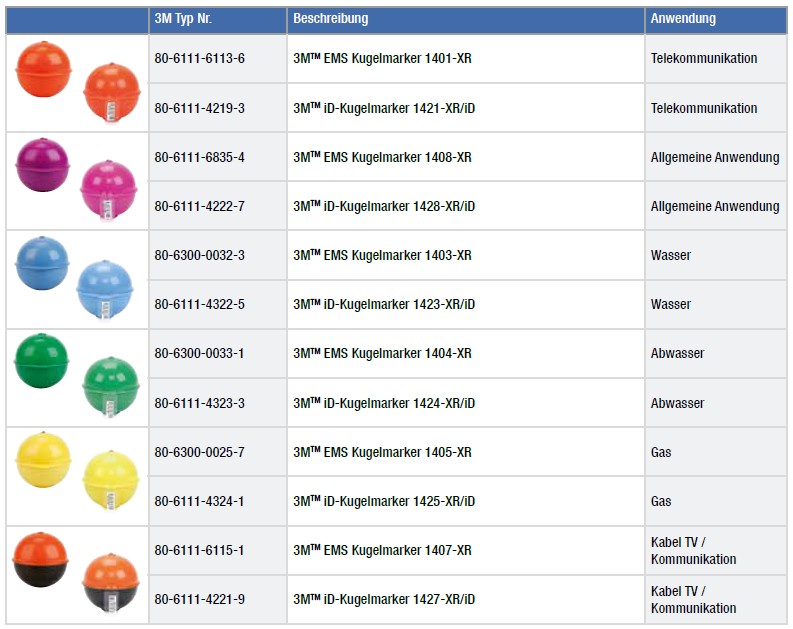Select '3M EMS Kugelmarker 1408-XR' description

click(382, 157)
